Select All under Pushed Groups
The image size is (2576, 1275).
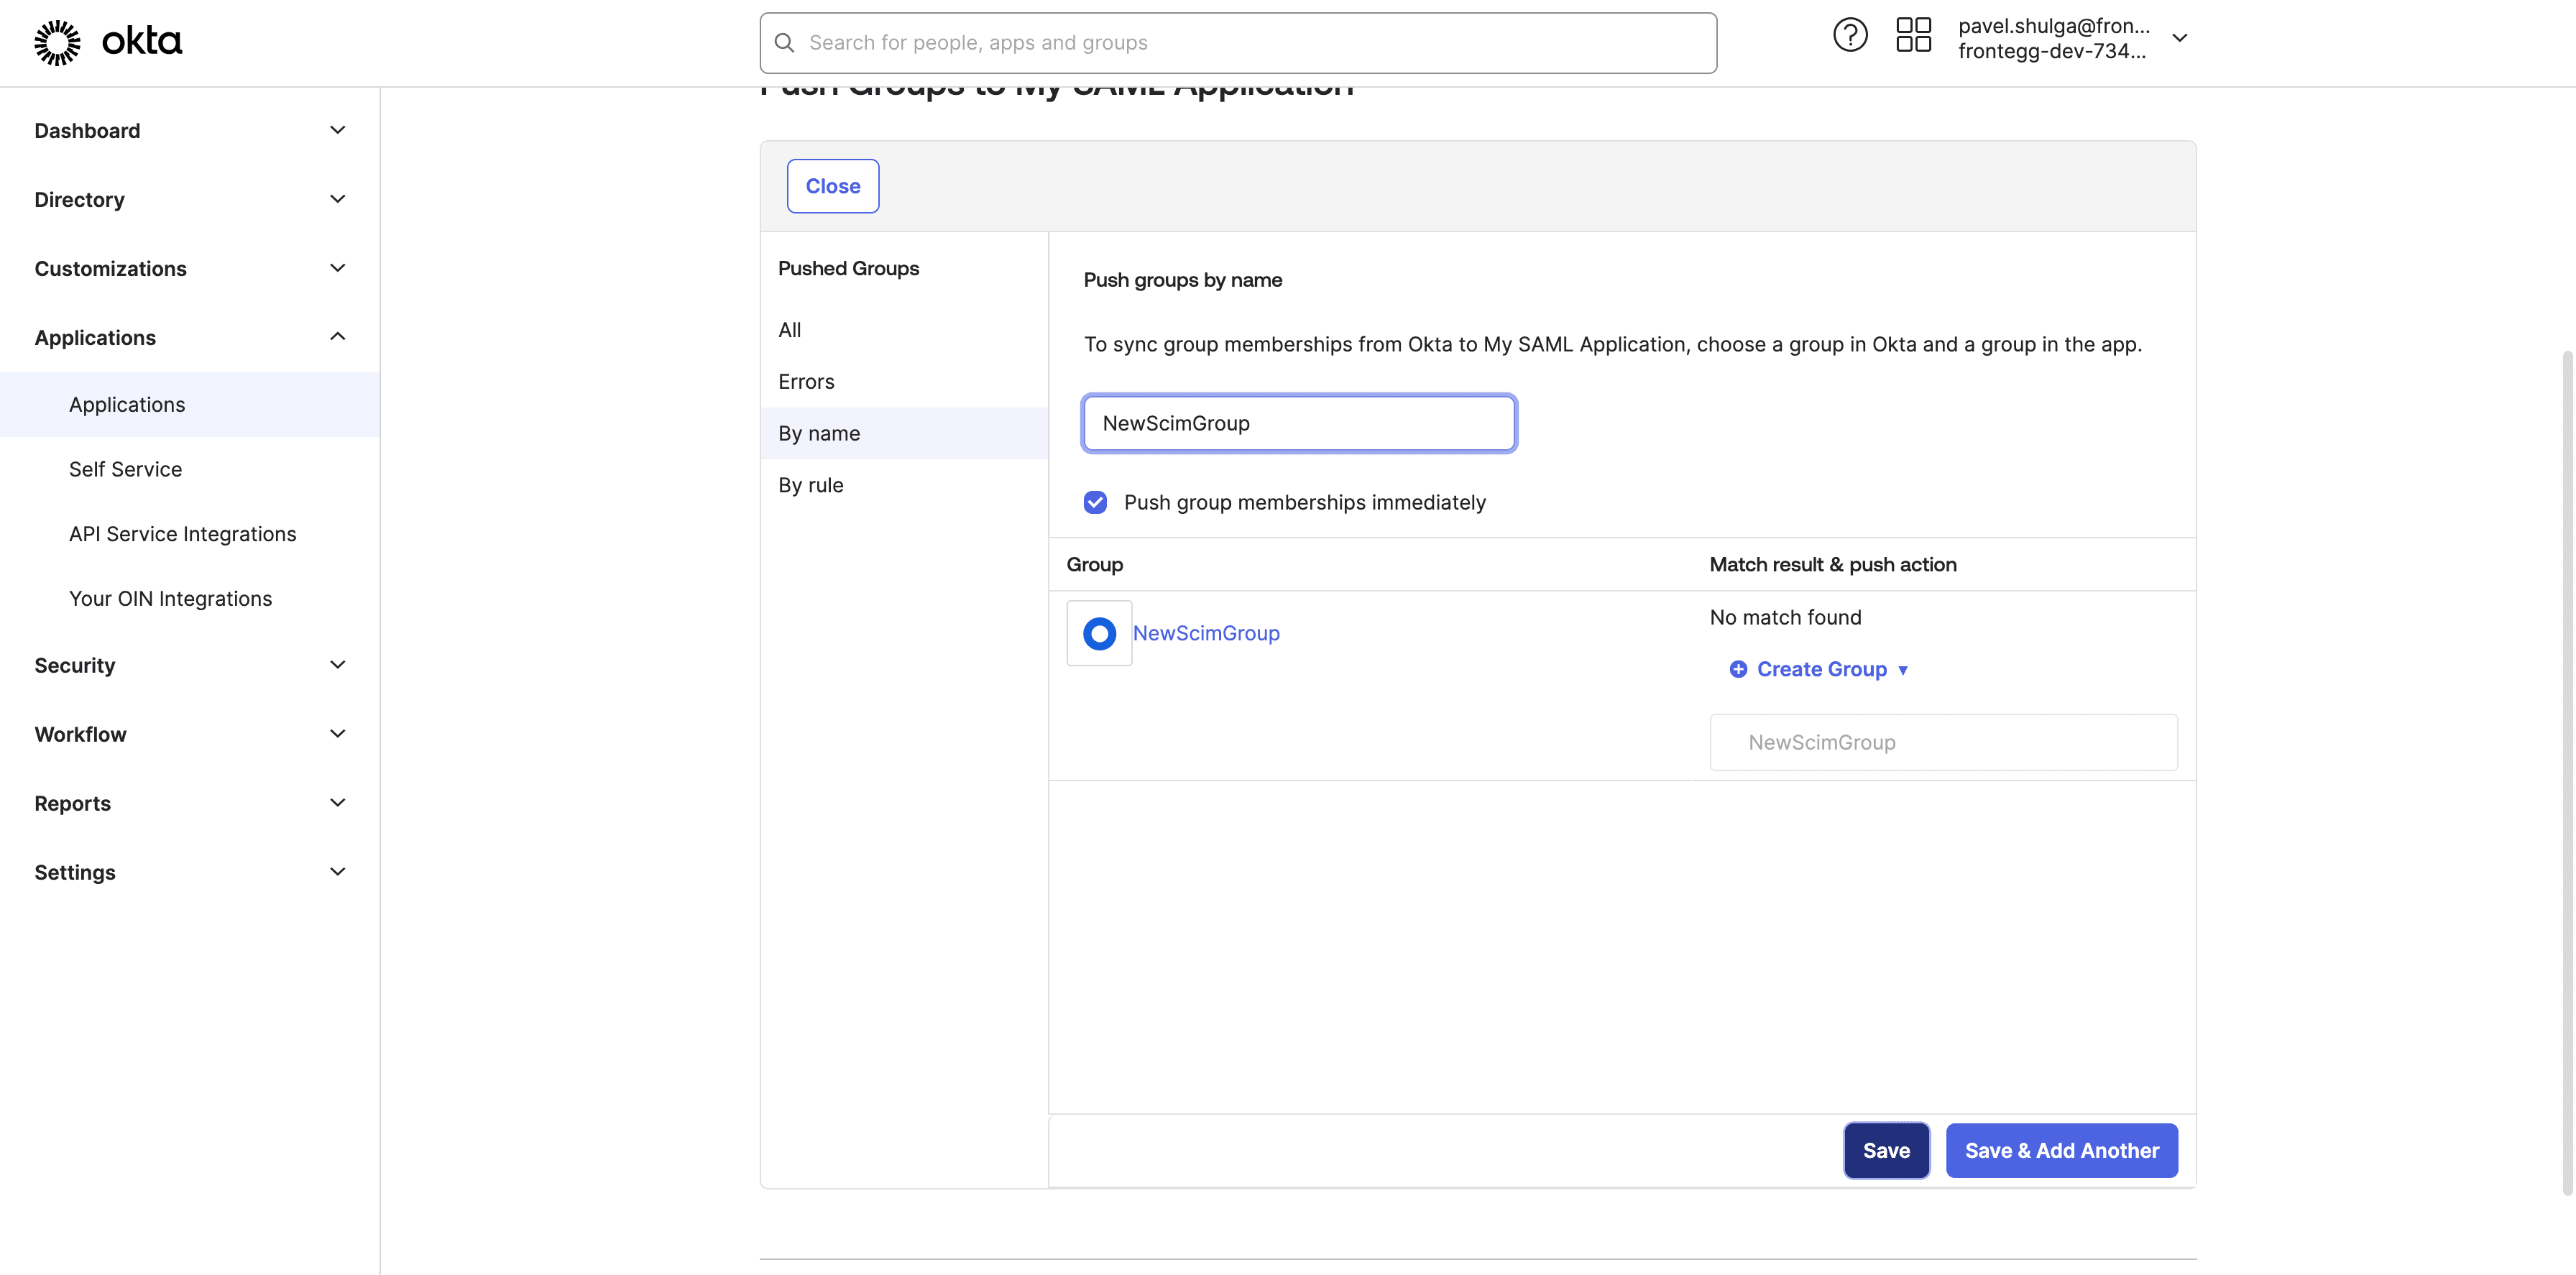pyautogui.click(x=904, y=330)
